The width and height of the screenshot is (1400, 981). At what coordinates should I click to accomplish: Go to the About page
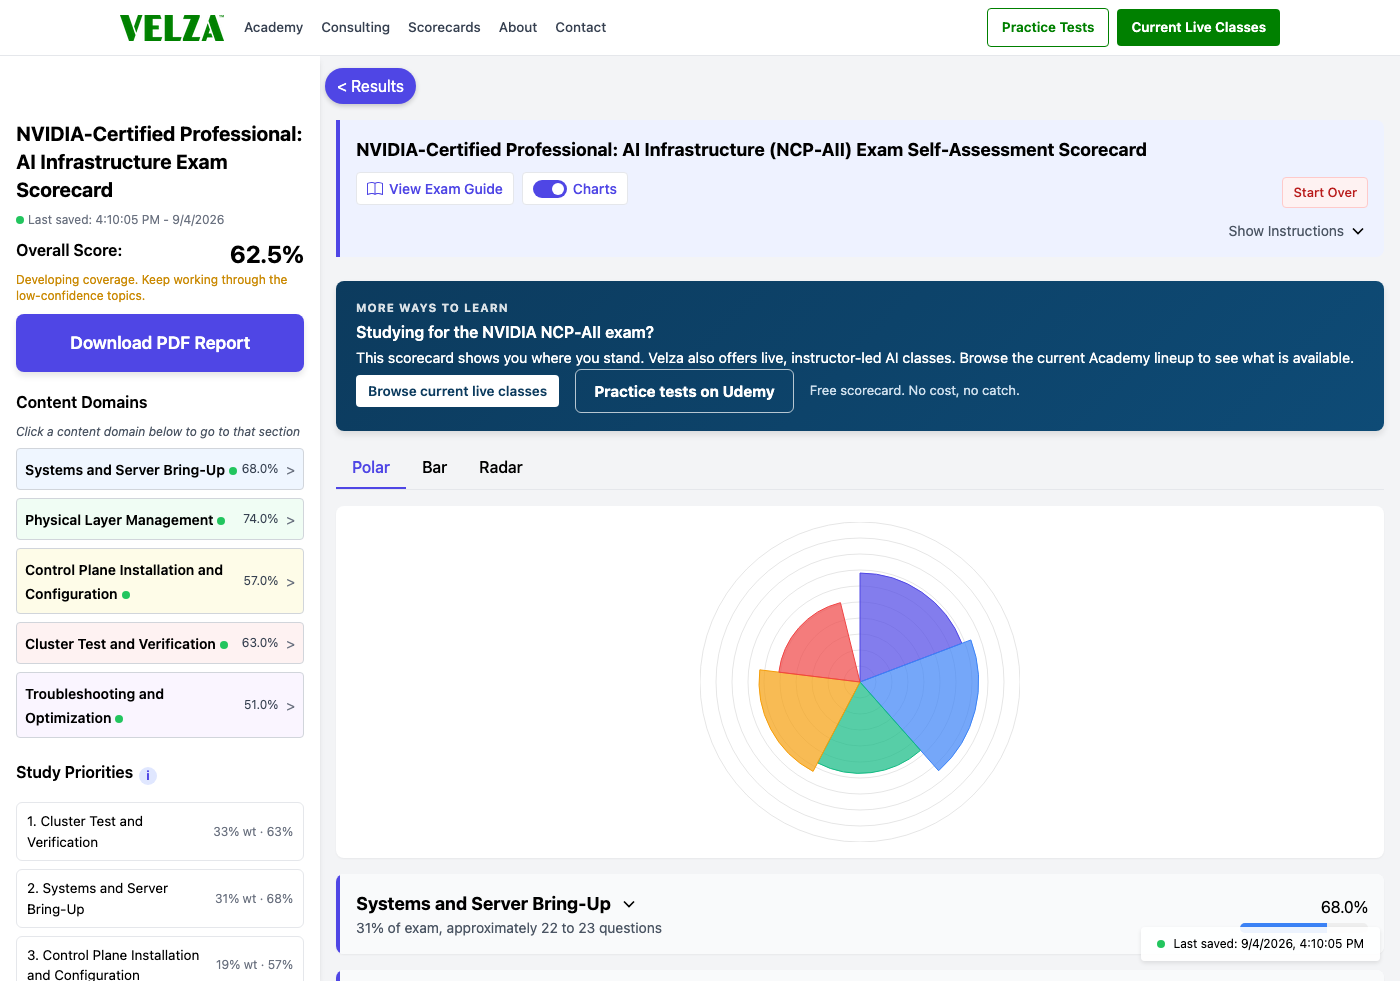click(518, 27)
